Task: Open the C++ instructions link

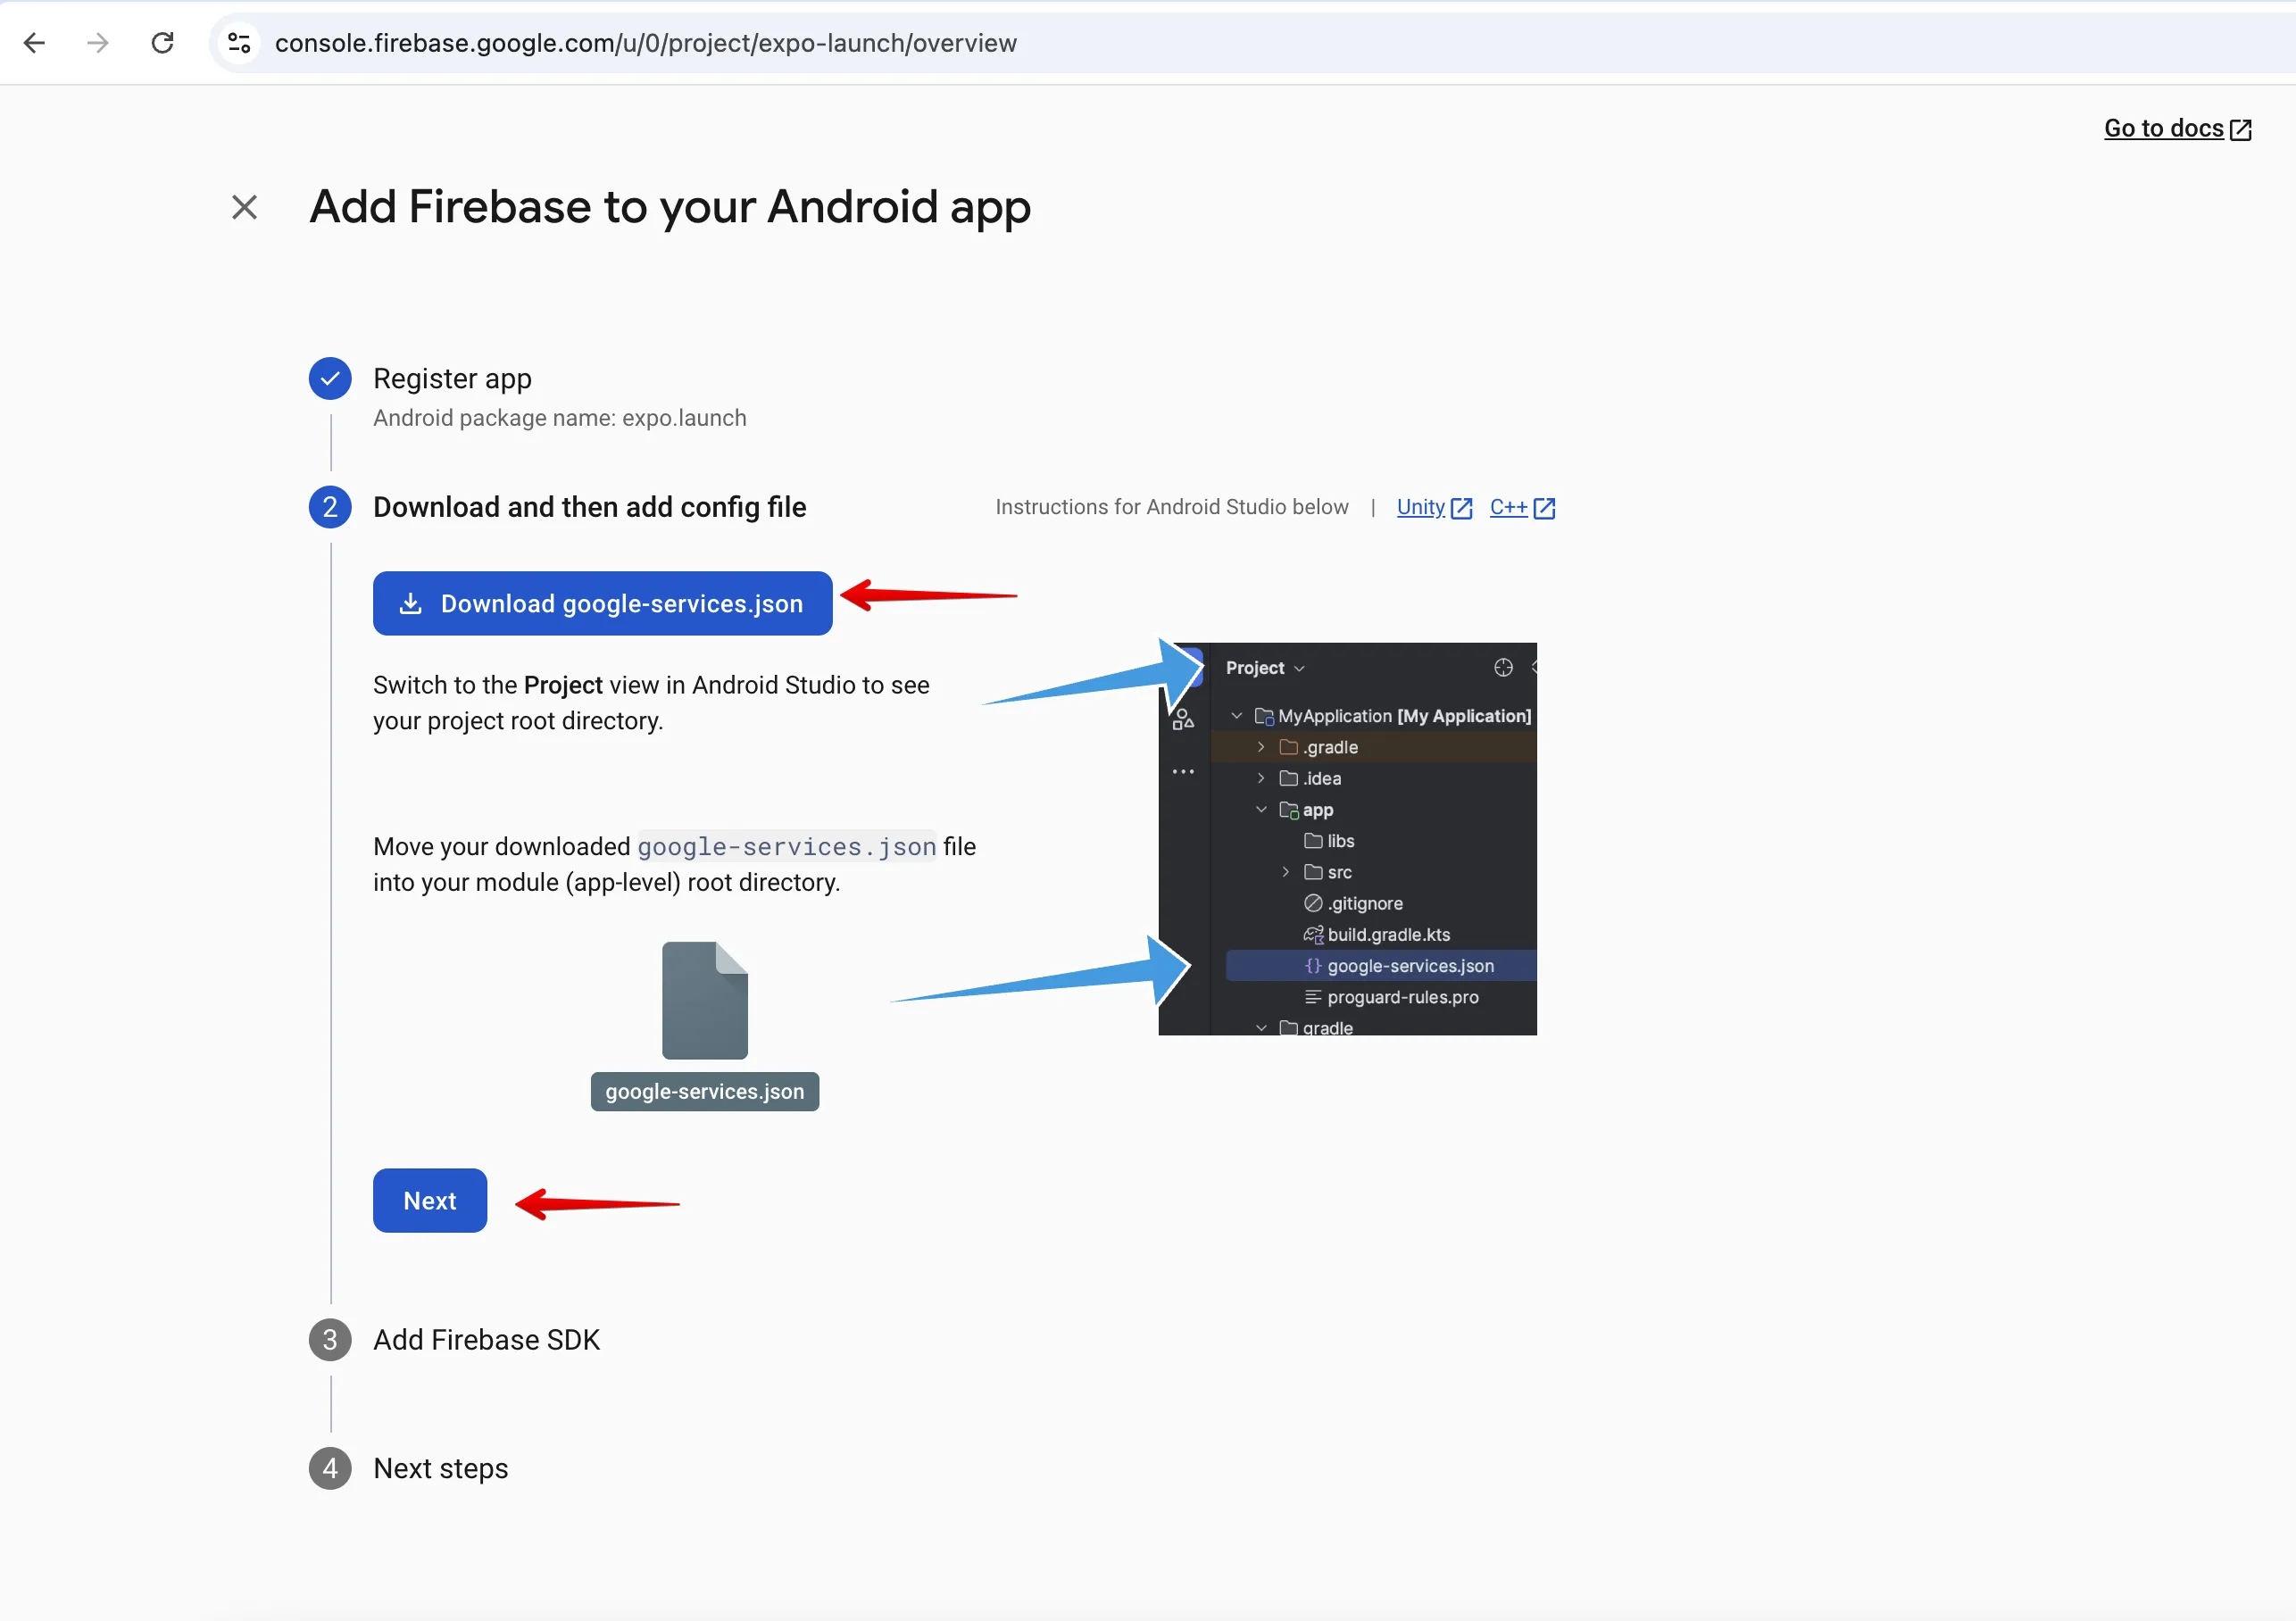Action: [x=1522, y=507]
